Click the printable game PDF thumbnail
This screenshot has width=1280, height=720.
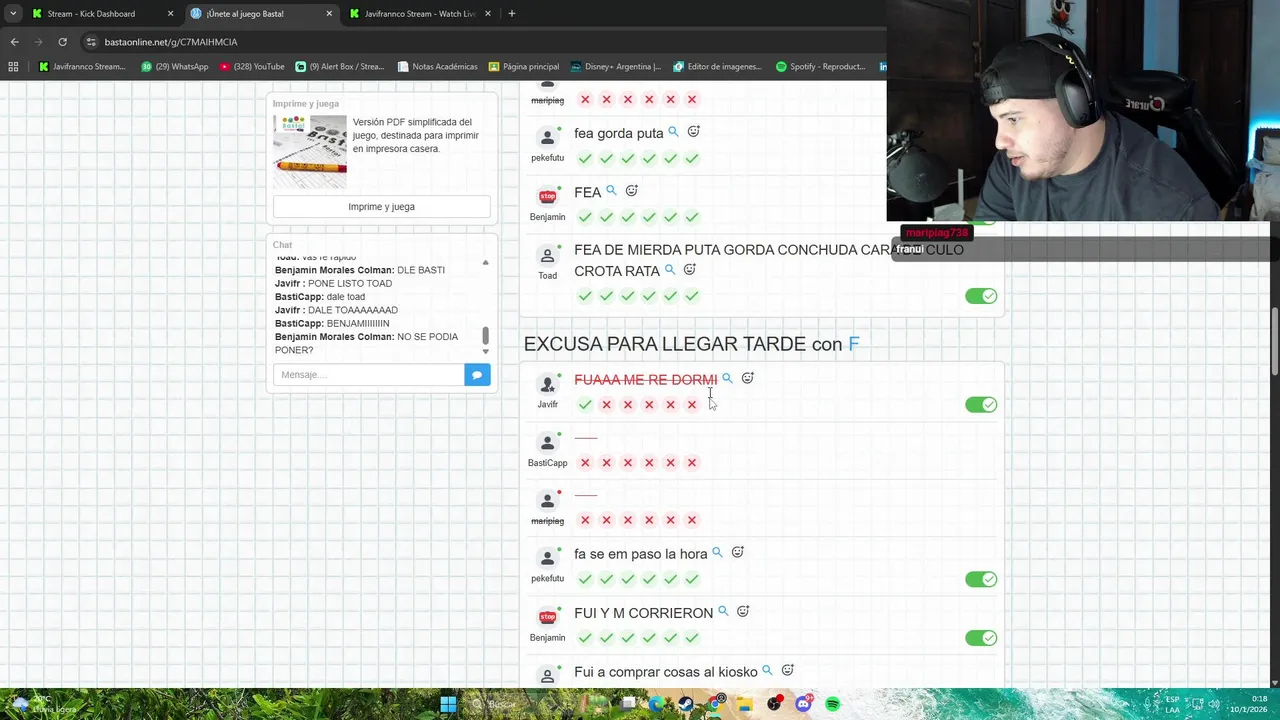310,152
